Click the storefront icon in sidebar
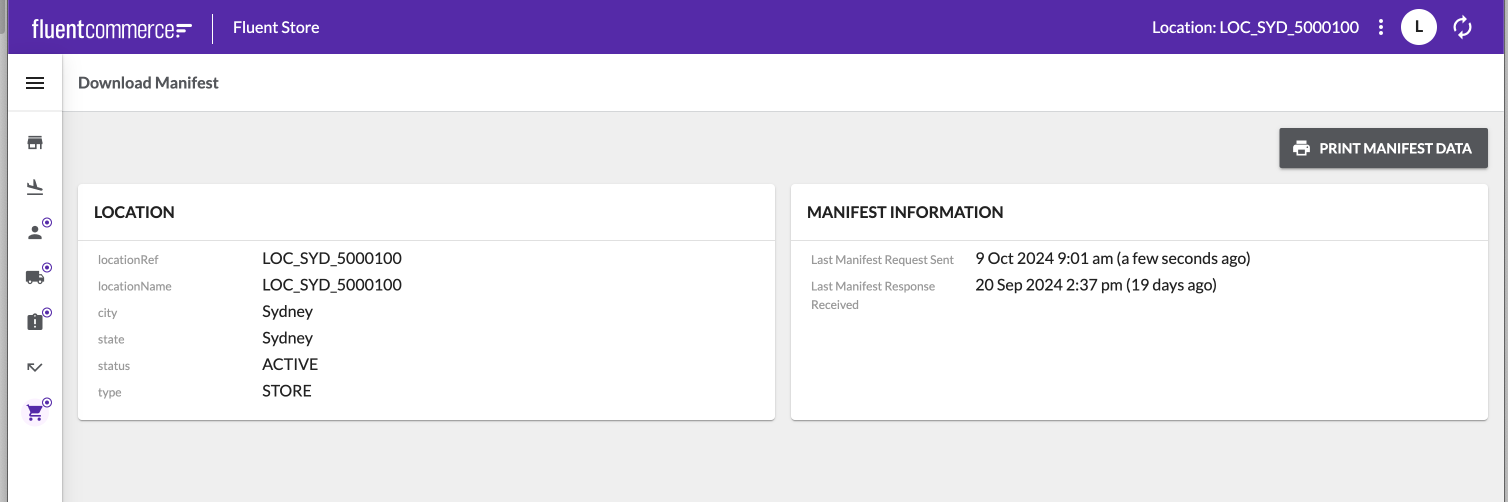This screenshot has height=502, width=1508. pos(35,143)
